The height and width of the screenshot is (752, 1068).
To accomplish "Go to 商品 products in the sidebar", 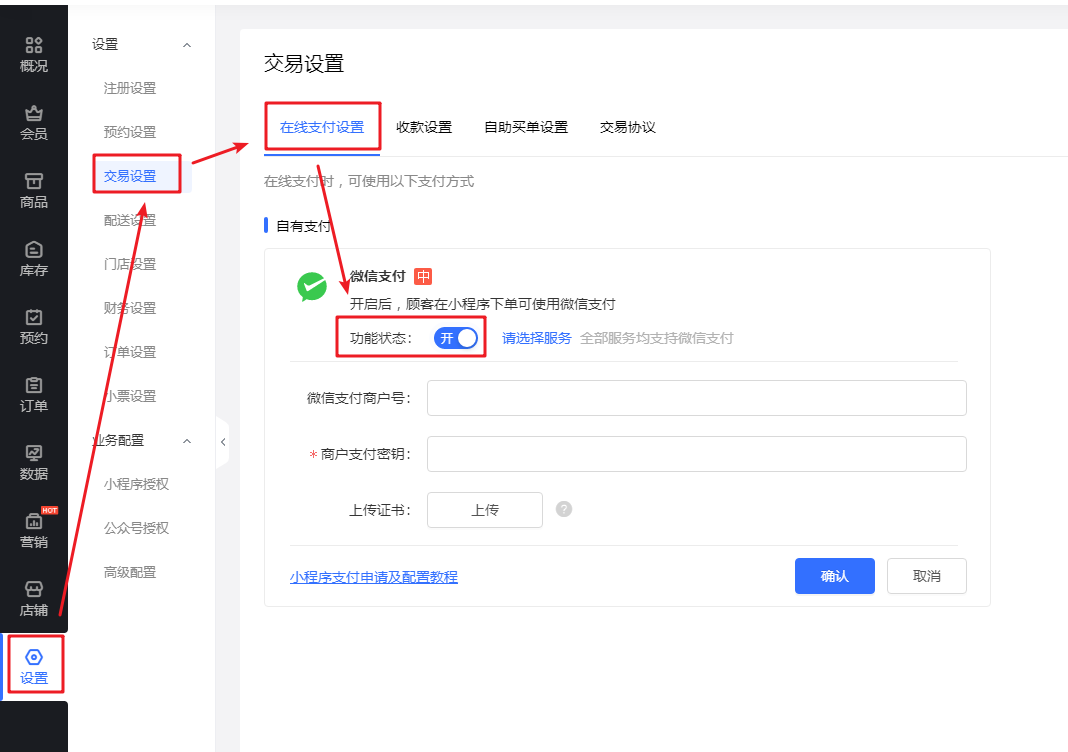I will pyautogui.click(x=33, y=191).
